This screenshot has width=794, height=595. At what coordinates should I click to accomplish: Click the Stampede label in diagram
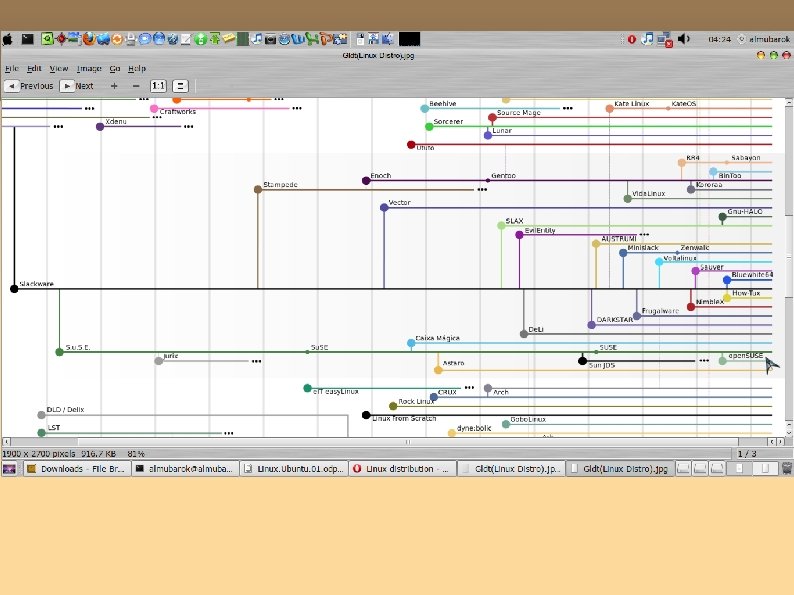[x=280, y=184]
